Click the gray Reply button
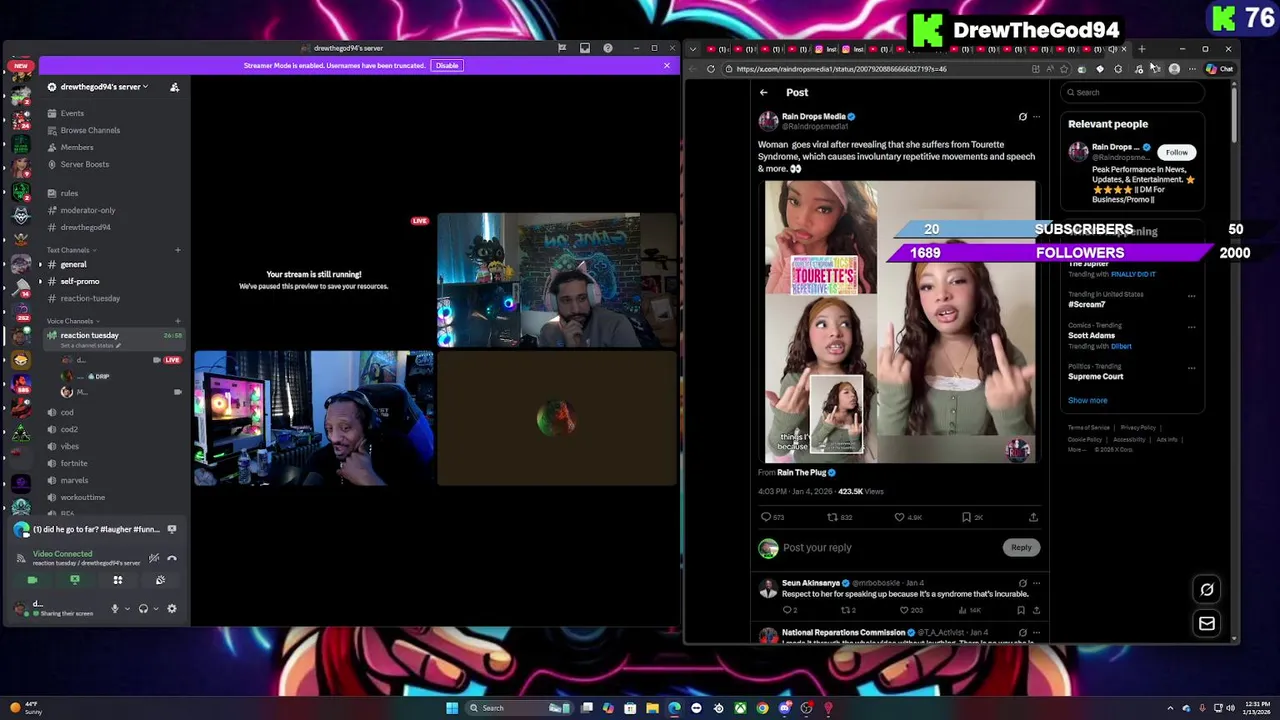Image resolution: width=1280 pixels, height=720 pixels. click(1021, 547)
